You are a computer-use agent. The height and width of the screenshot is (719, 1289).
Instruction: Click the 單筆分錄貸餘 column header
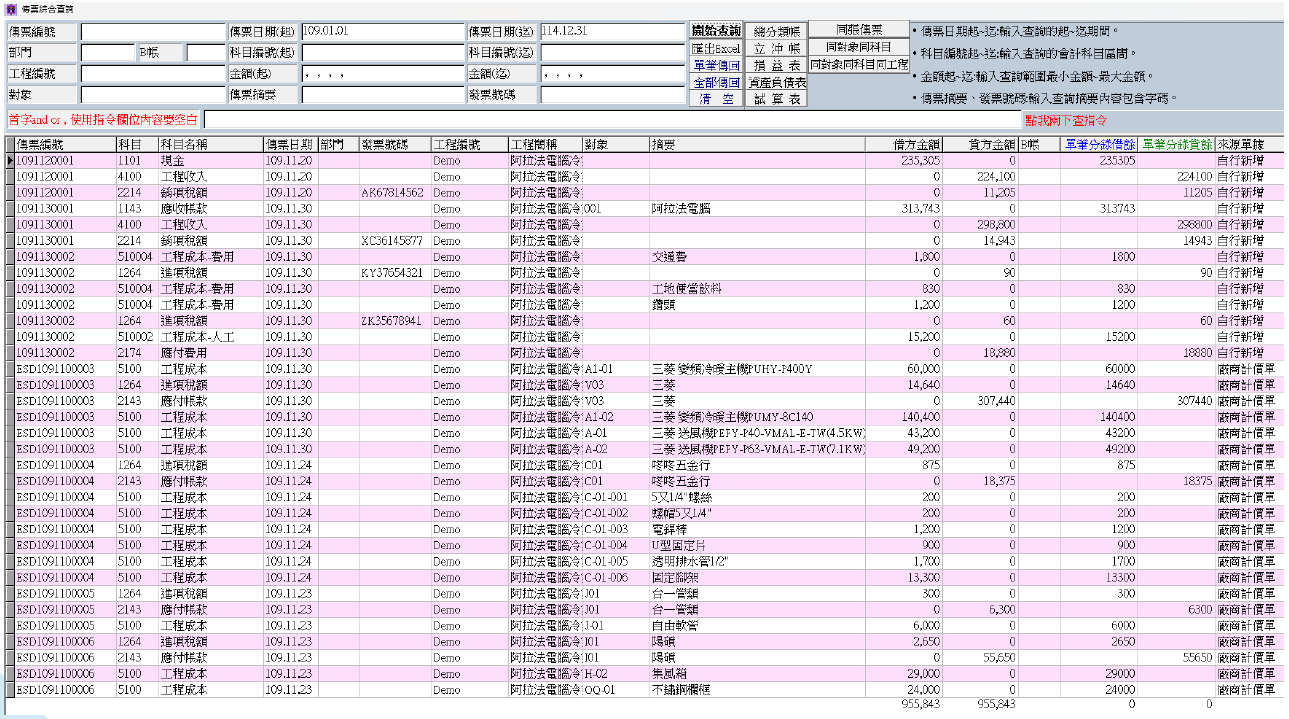1176,145
